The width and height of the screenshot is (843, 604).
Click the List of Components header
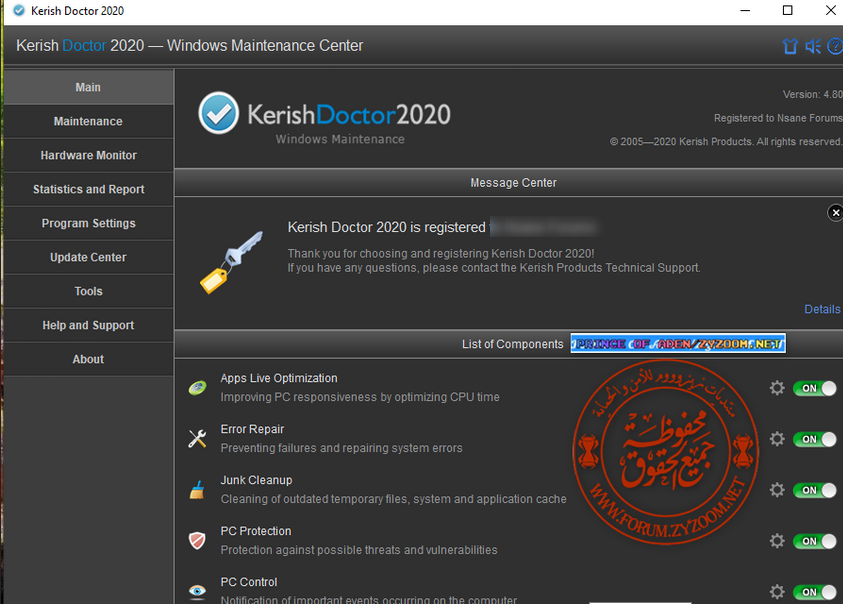512,344
